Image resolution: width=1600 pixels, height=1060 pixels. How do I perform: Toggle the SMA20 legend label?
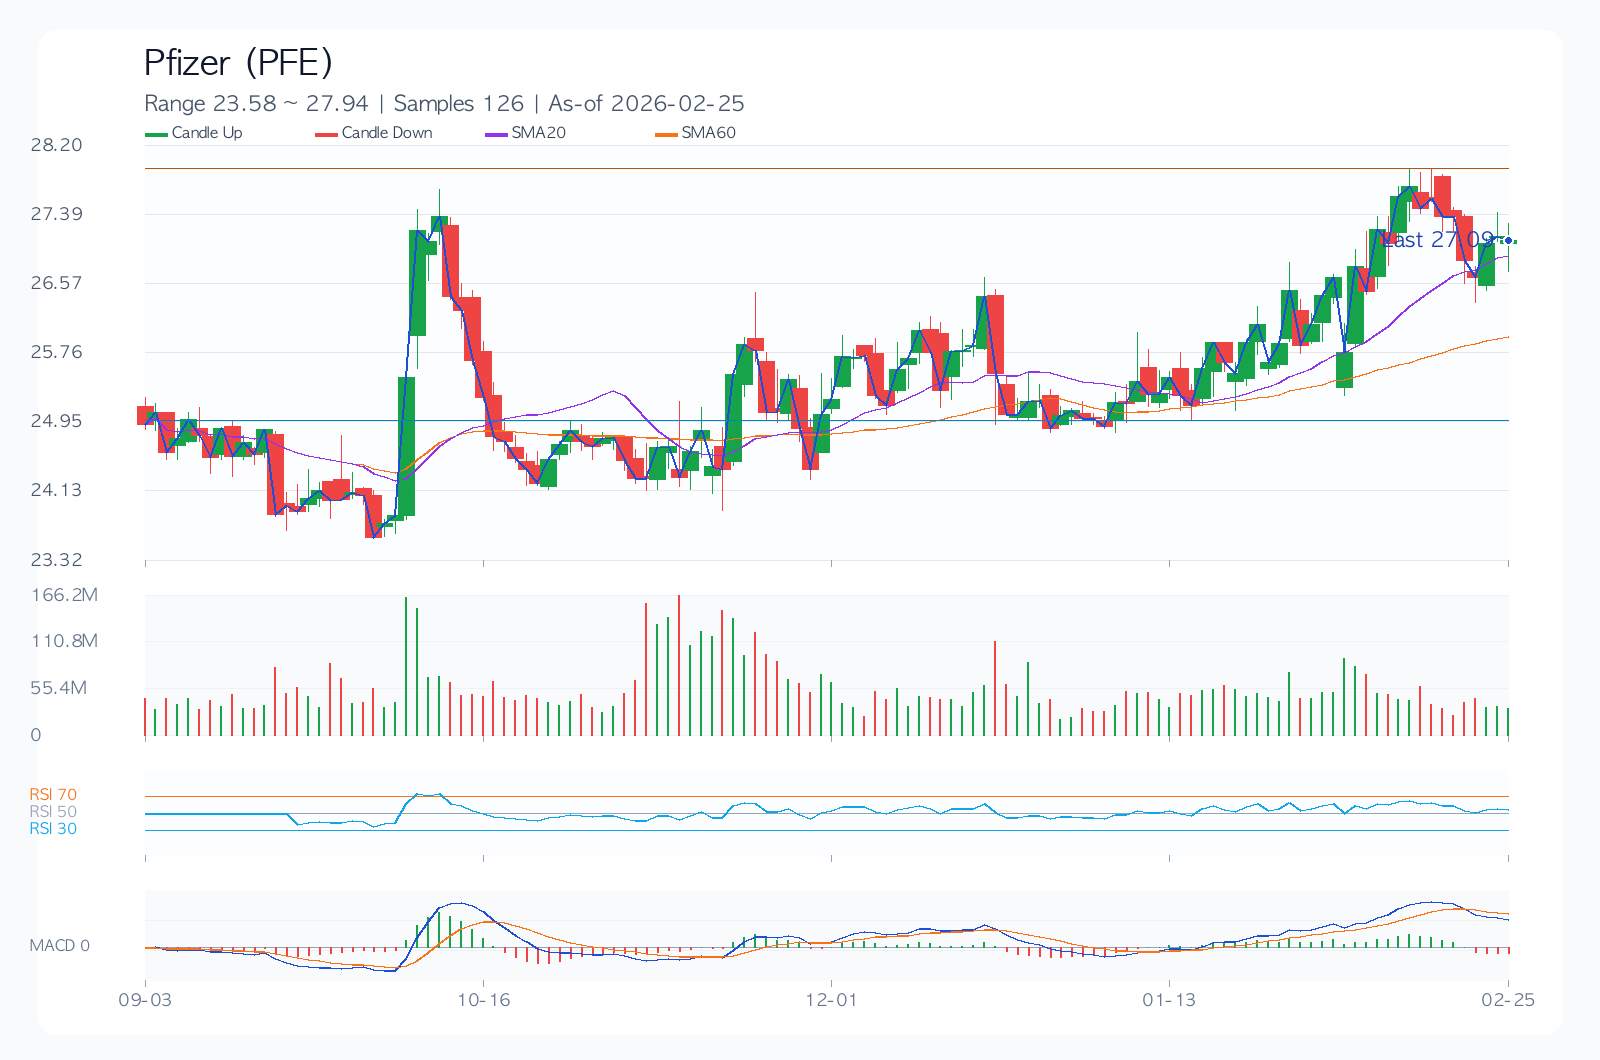click(x=538, y=133)
